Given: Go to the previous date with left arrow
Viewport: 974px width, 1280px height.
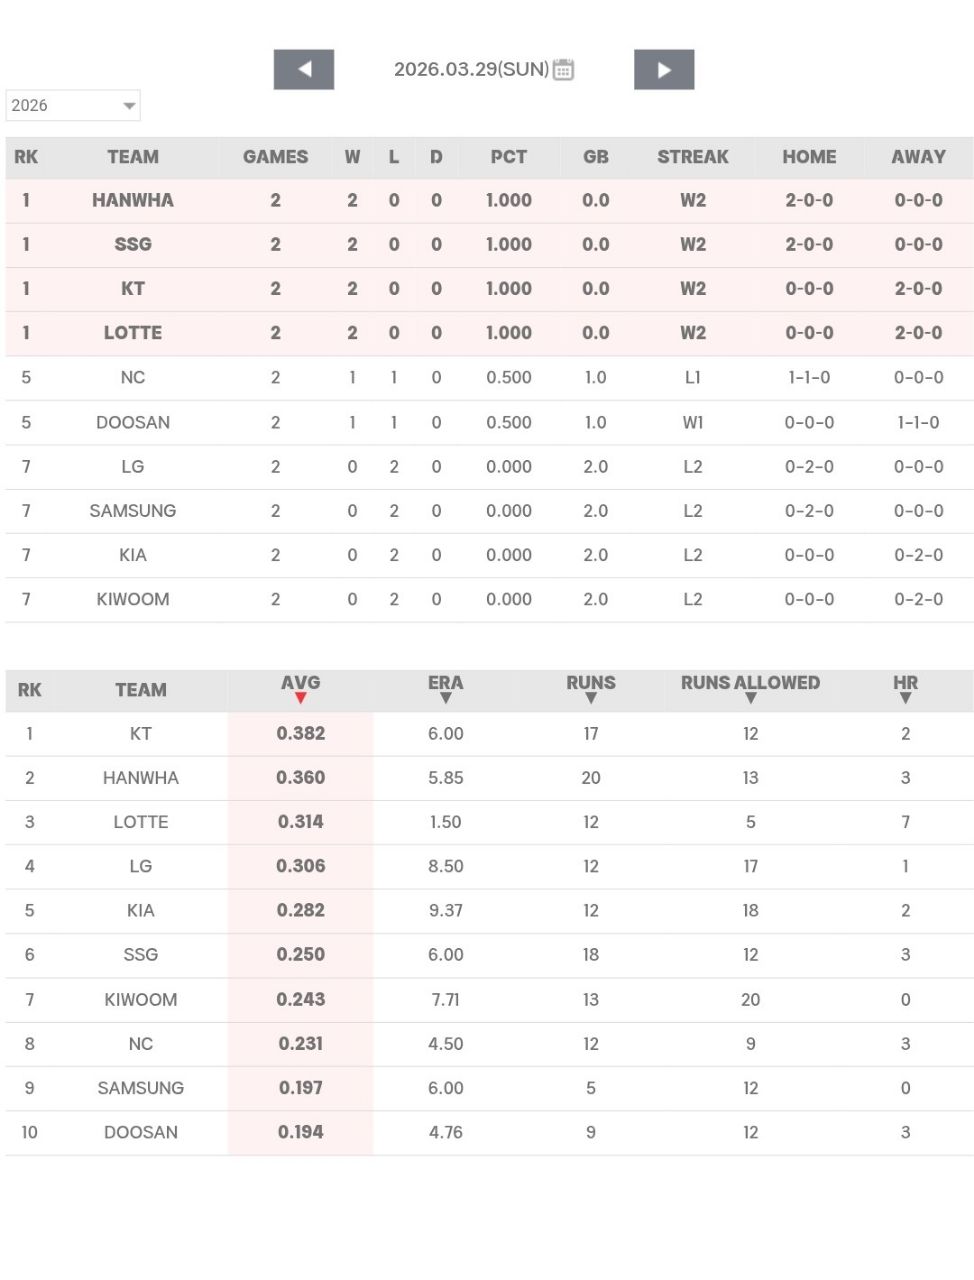Looking at the screenshot, I should tap(304, 70).
